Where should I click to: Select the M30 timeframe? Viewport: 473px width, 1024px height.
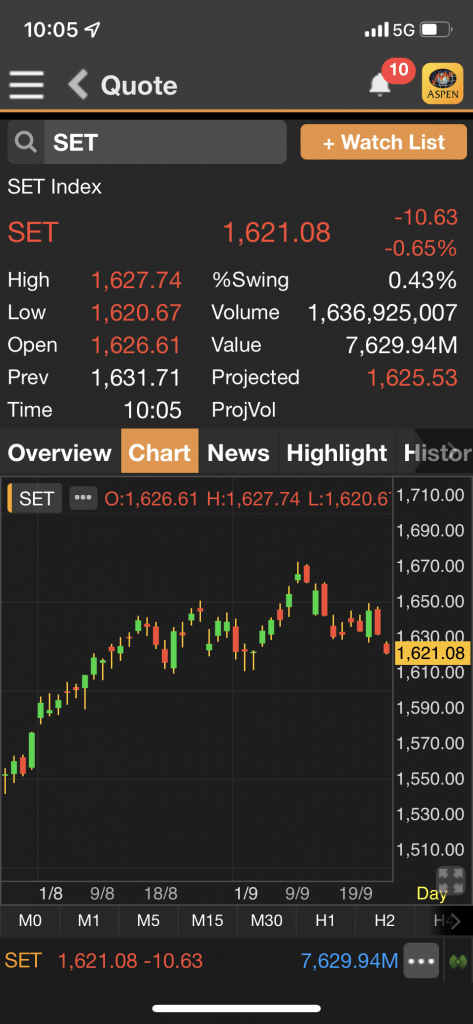point(267,921)
